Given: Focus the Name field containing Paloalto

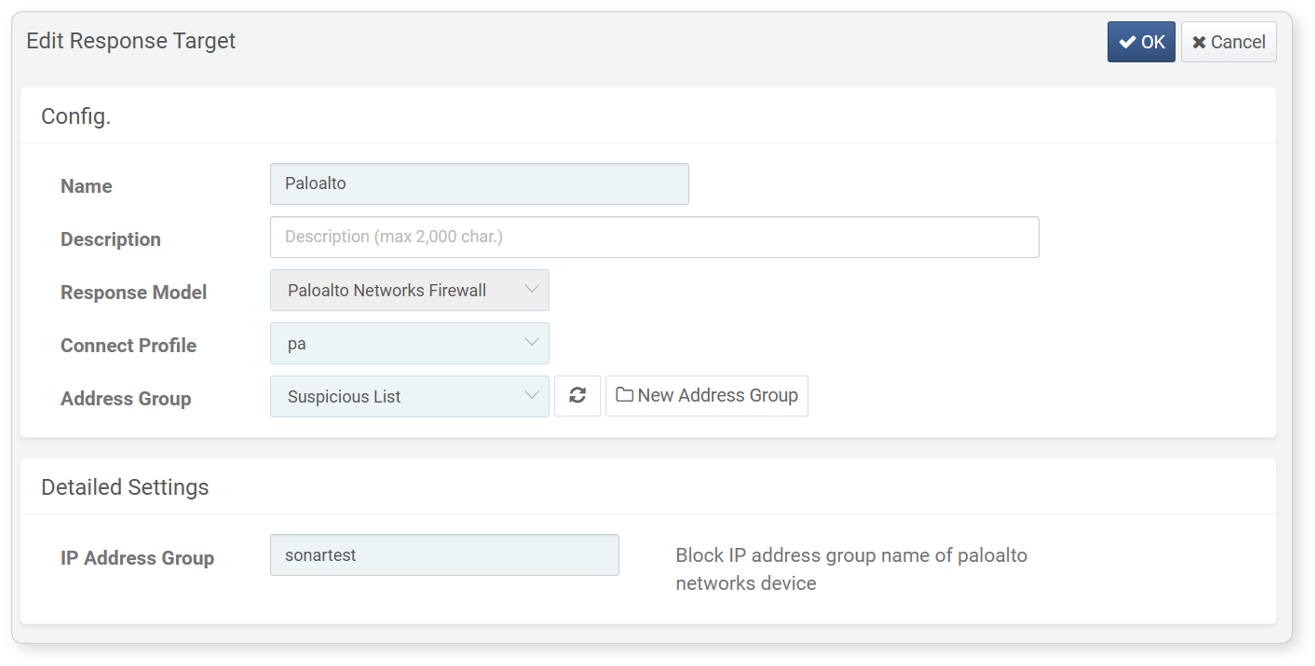Looking at the screenshot, I should (479, 184).
